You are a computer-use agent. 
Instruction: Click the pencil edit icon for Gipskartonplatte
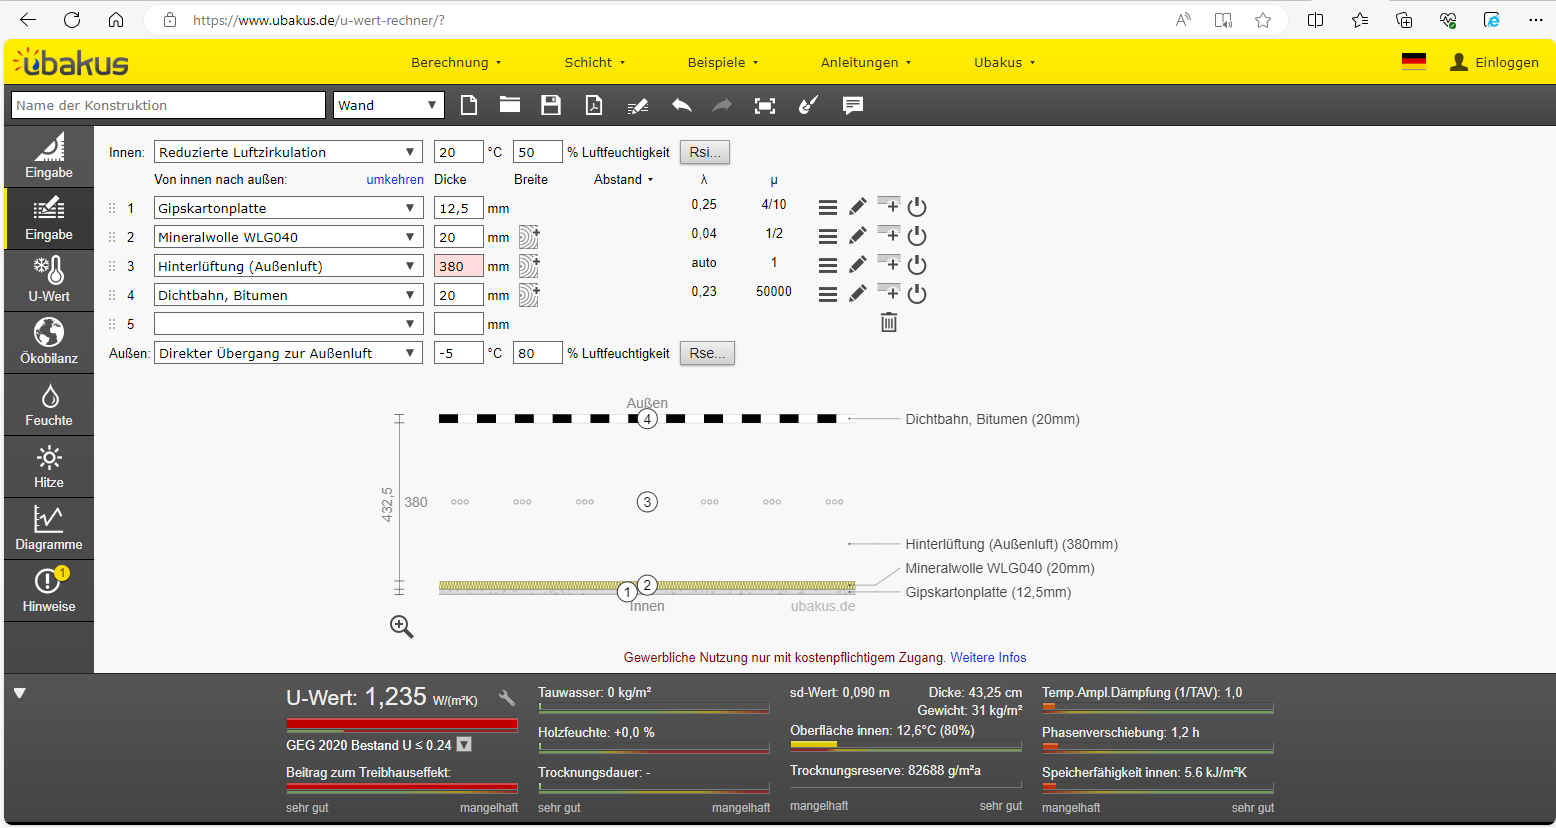point(858,207)
